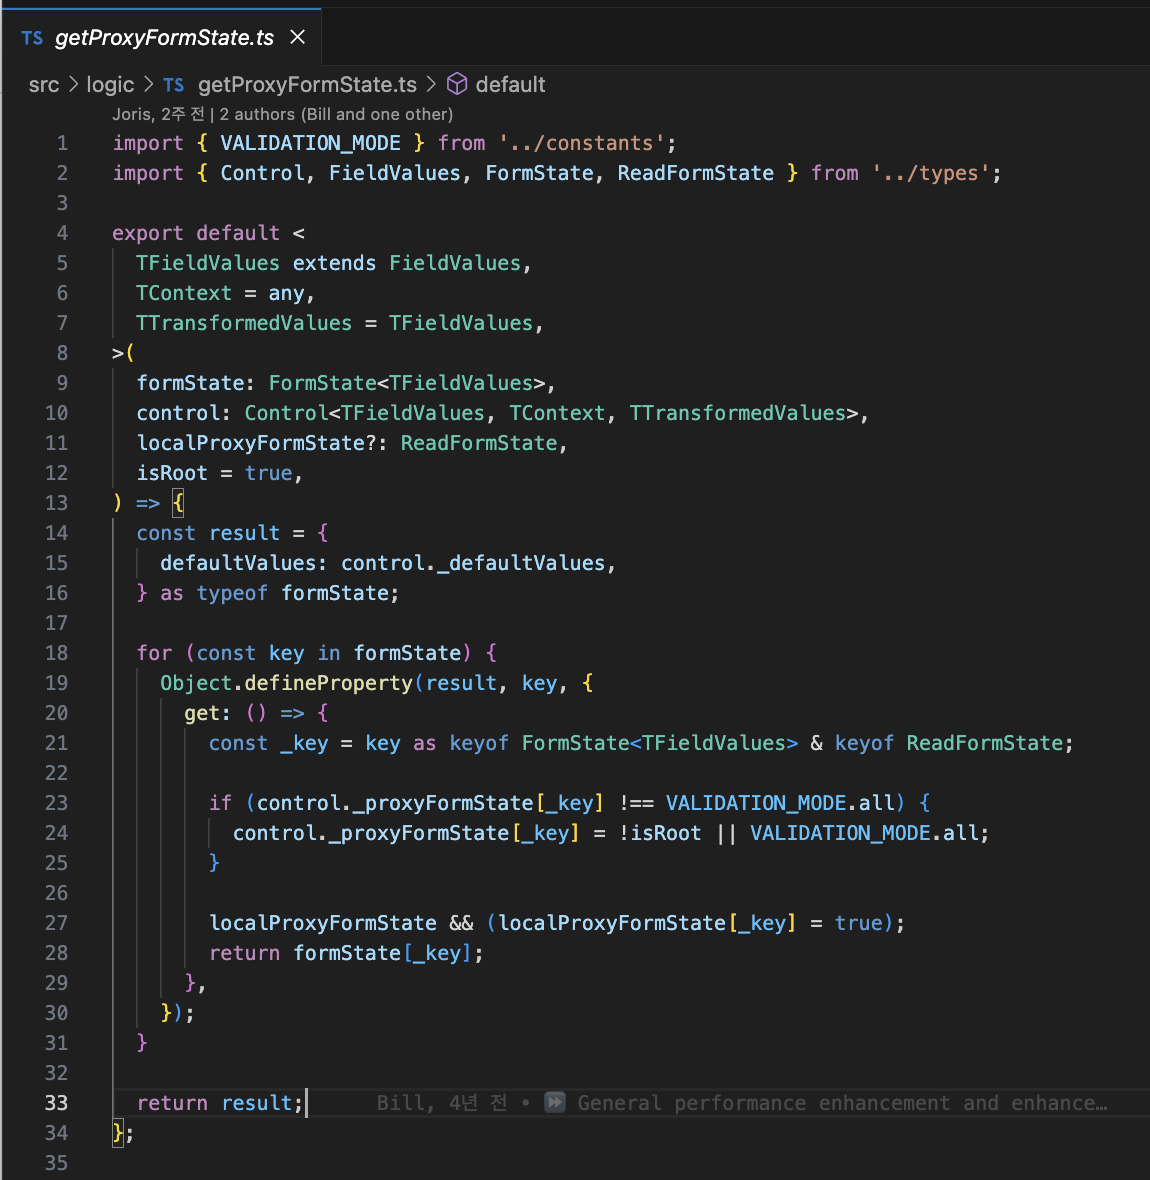Close the getProxyFormState.ts tab
1150x1180 pixels.
pyautogui.click(x=297, y=37)
